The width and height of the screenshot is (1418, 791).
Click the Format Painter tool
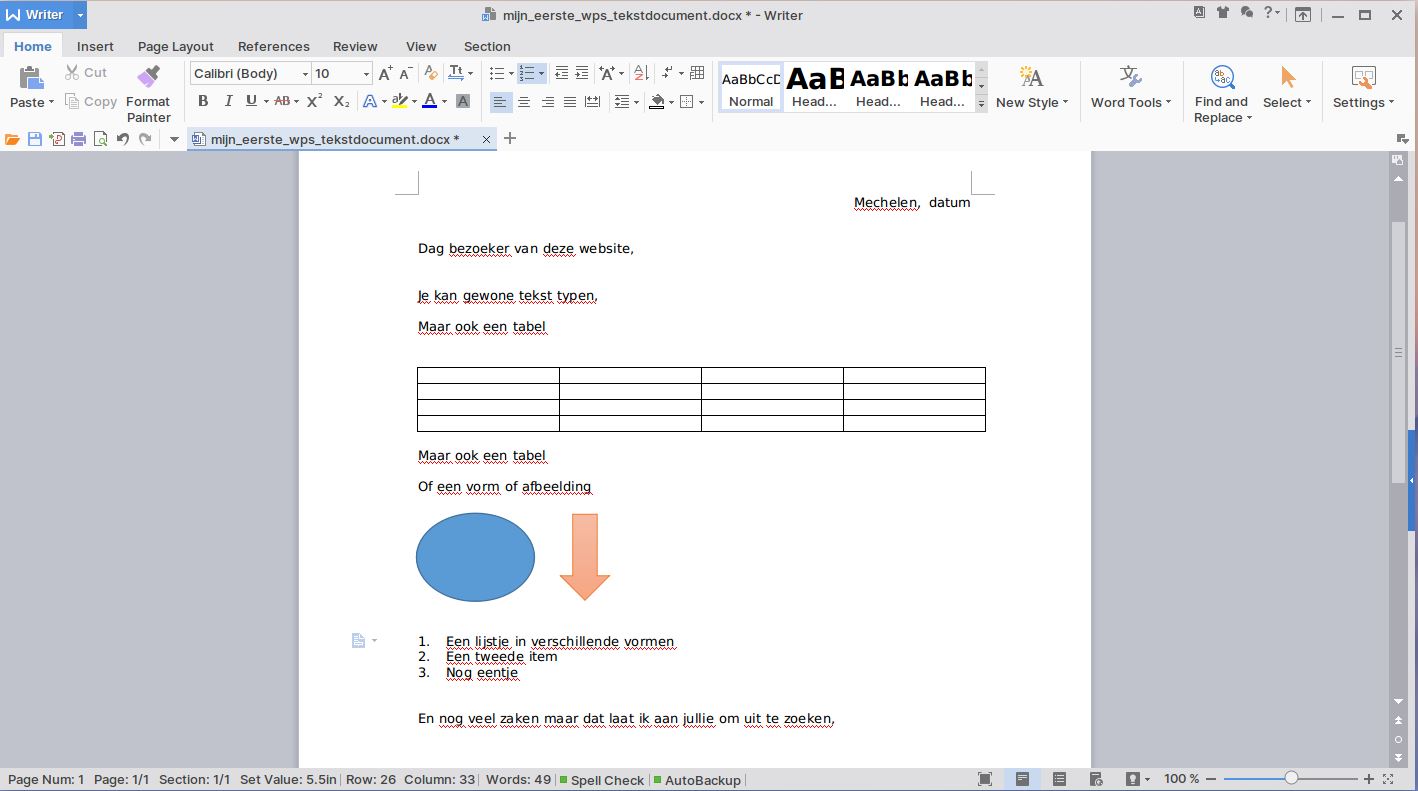pos(148,94)
